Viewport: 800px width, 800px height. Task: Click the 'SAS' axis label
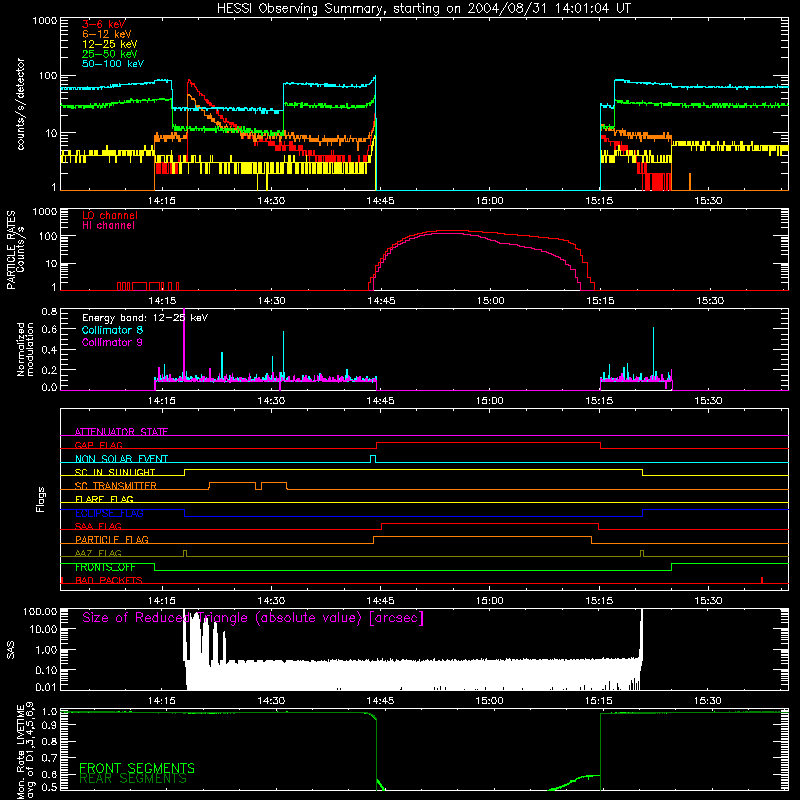click(x=10, y=649)
